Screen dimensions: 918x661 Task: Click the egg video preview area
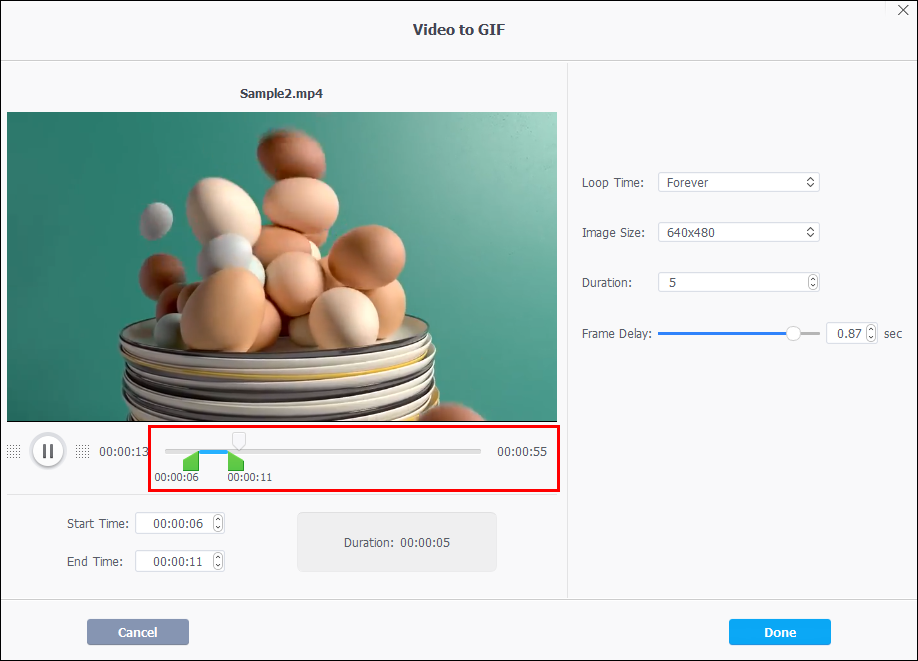click(282, 266)
